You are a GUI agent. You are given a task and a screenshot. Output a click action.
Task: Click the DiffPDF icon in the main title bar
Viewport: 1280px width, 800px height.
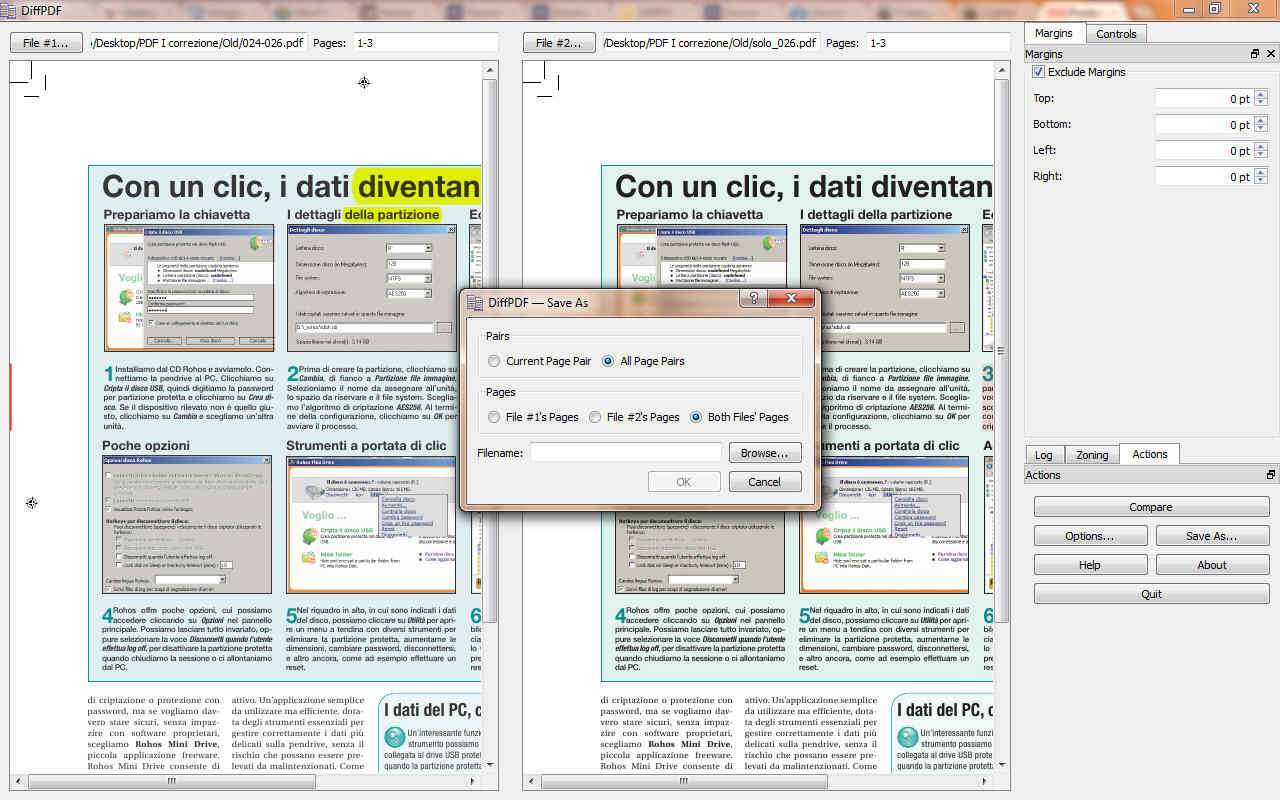pyautogui.click(x=9, y=10)
